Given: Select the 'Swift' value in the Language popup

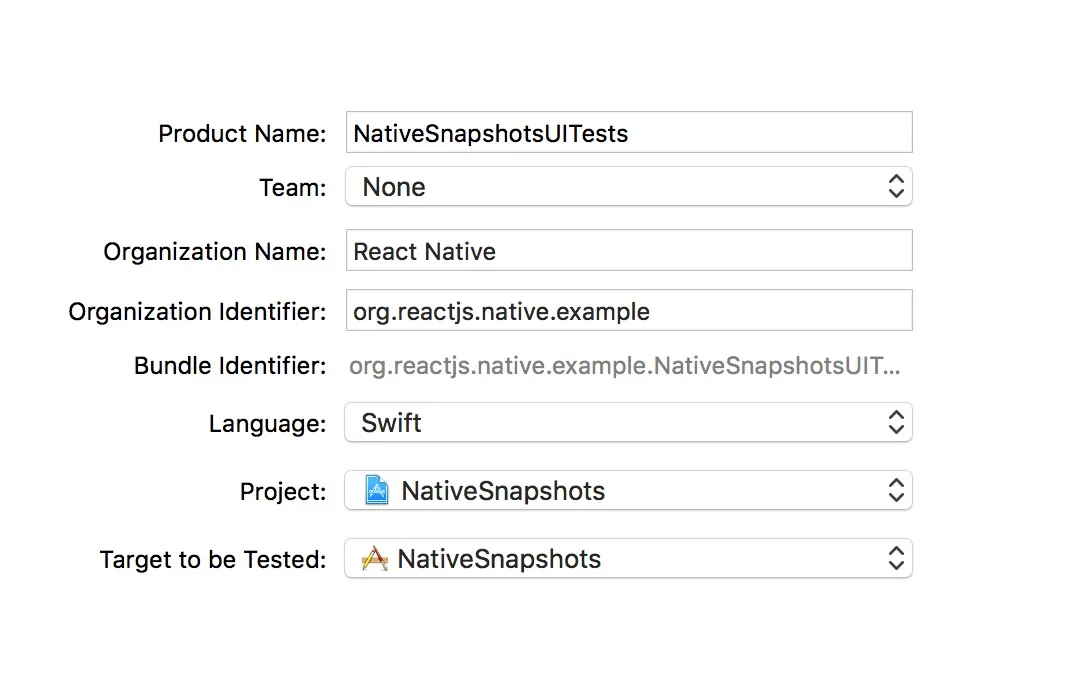Looking at the screenshot, I should point(391,423).
